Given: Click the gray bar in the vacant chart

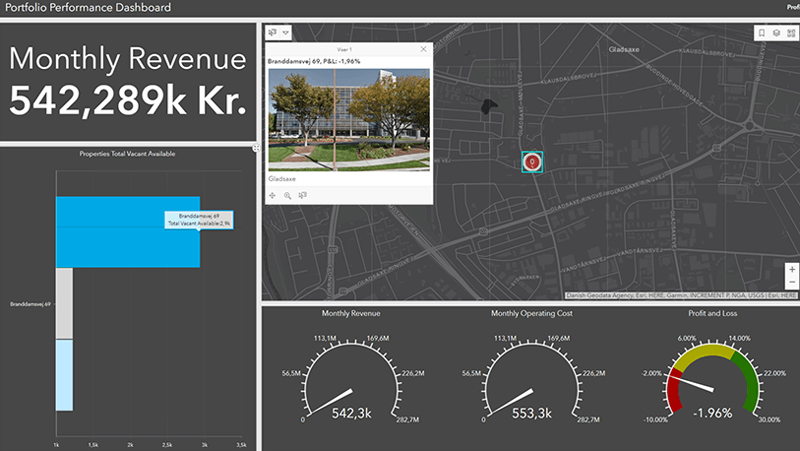Looking at the screenshot, I should (x=64, y=304).
